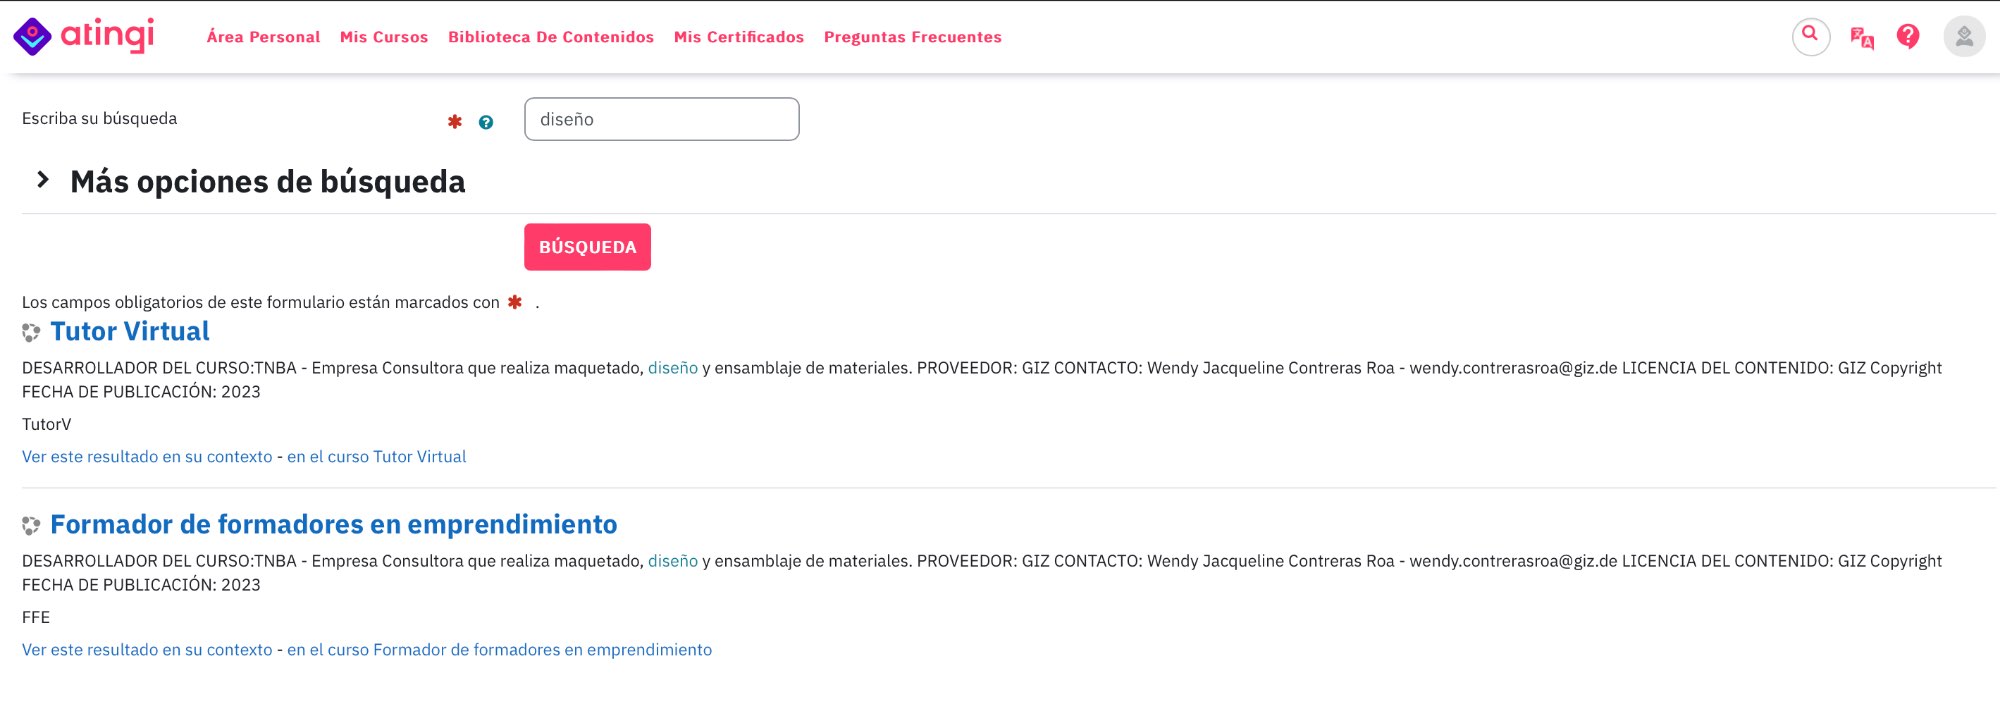
Task: Open the Tutor Virtual result title
Action: click(x=130, y=332)
